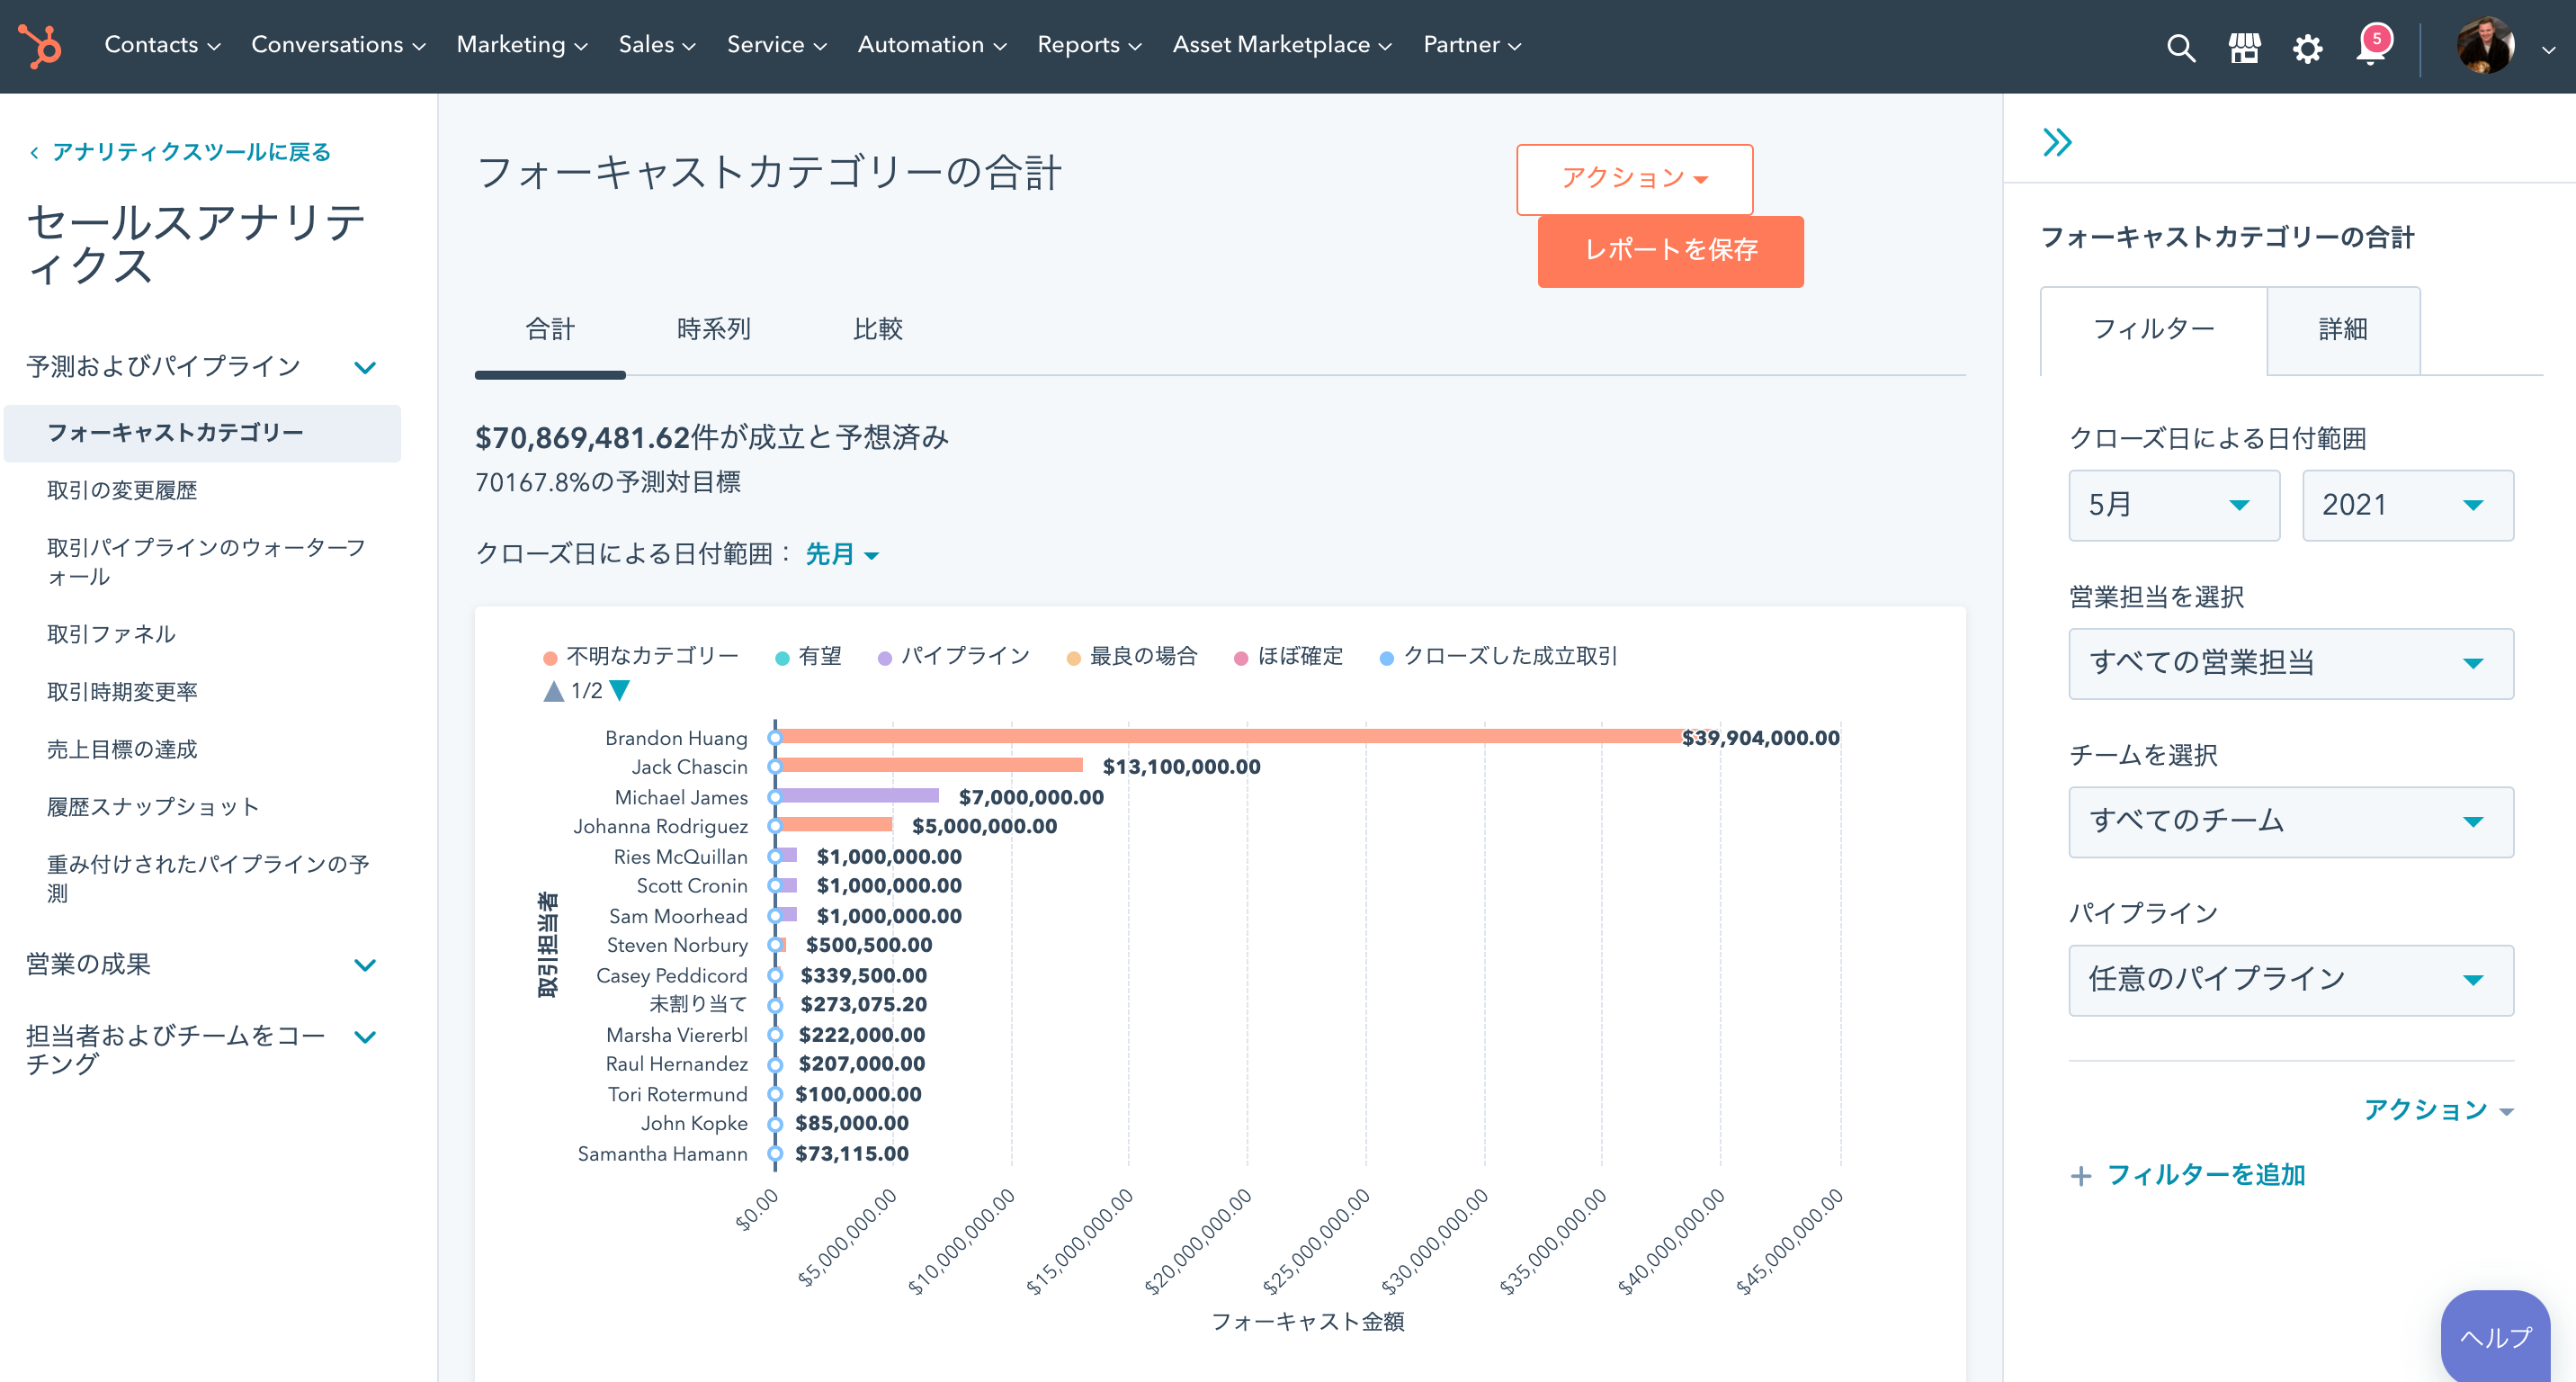Click the フィルターを追加 link

(x=2205, y=1175)
